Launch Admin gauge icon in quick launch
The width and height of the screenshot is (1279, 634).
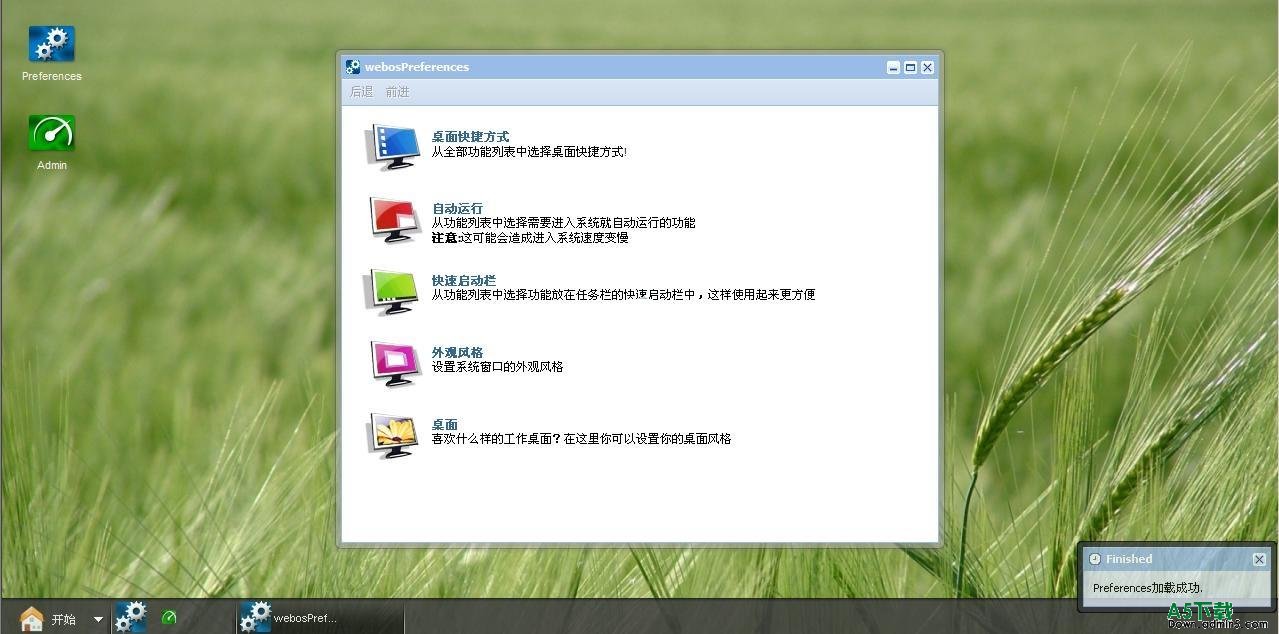point(169,618)
